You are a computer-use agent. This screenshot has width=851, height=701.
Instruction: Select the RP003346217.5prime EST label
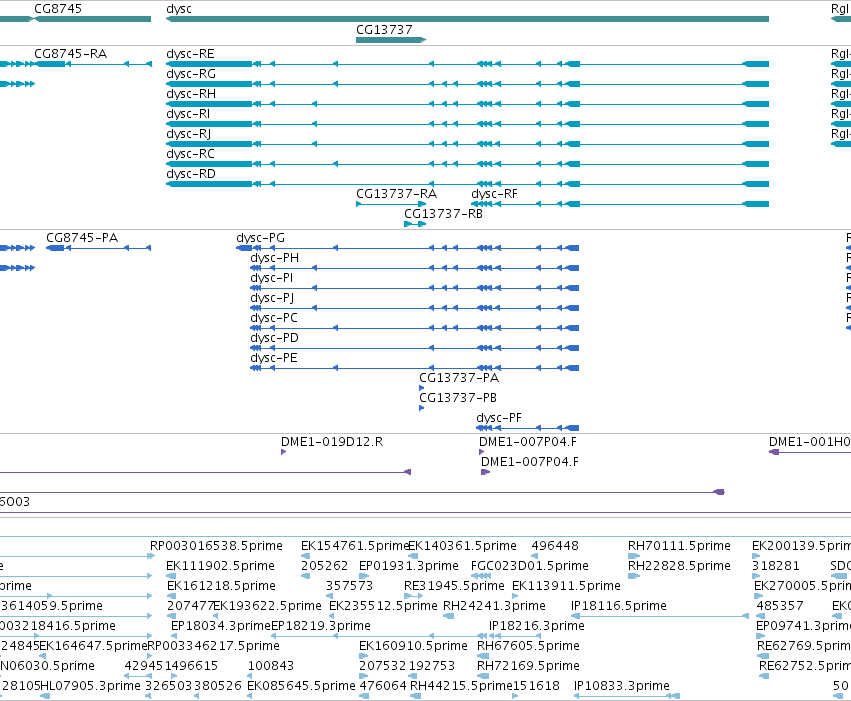pos(213,646)
